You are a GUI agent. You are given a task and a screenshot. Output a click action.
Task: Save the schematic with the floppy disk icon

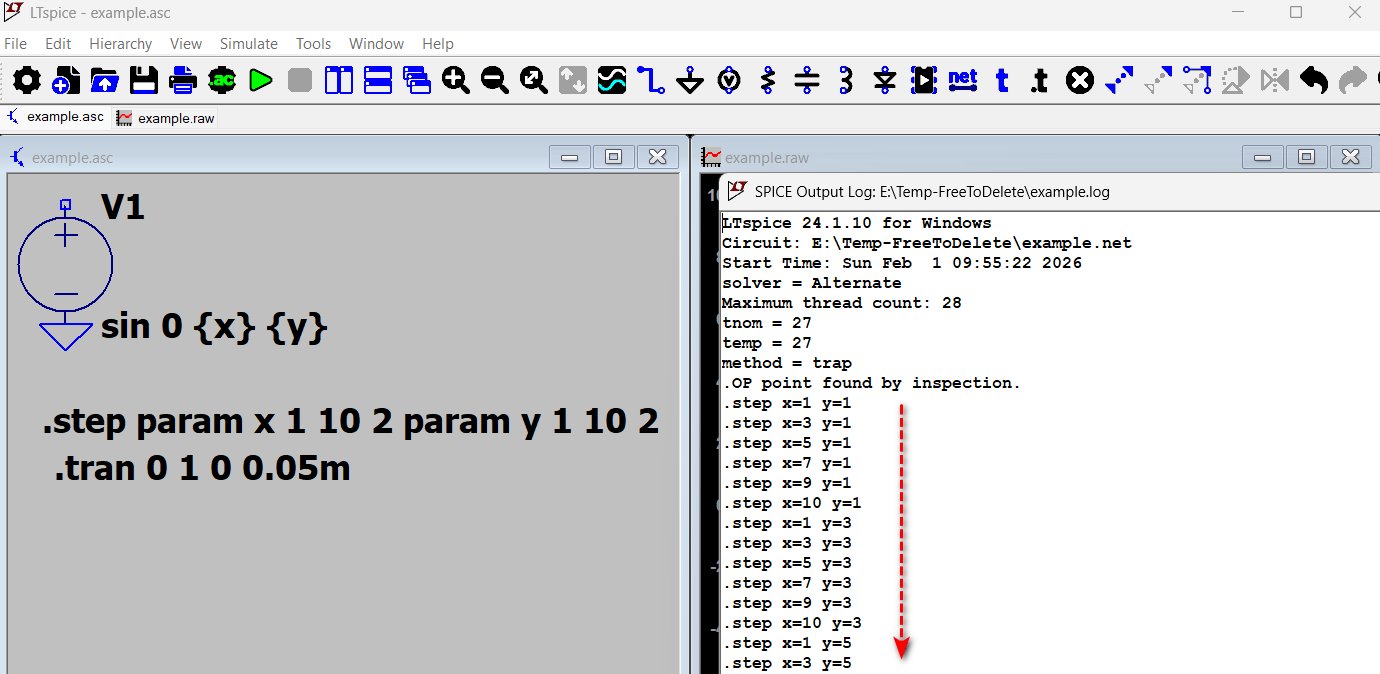(144, 81)
